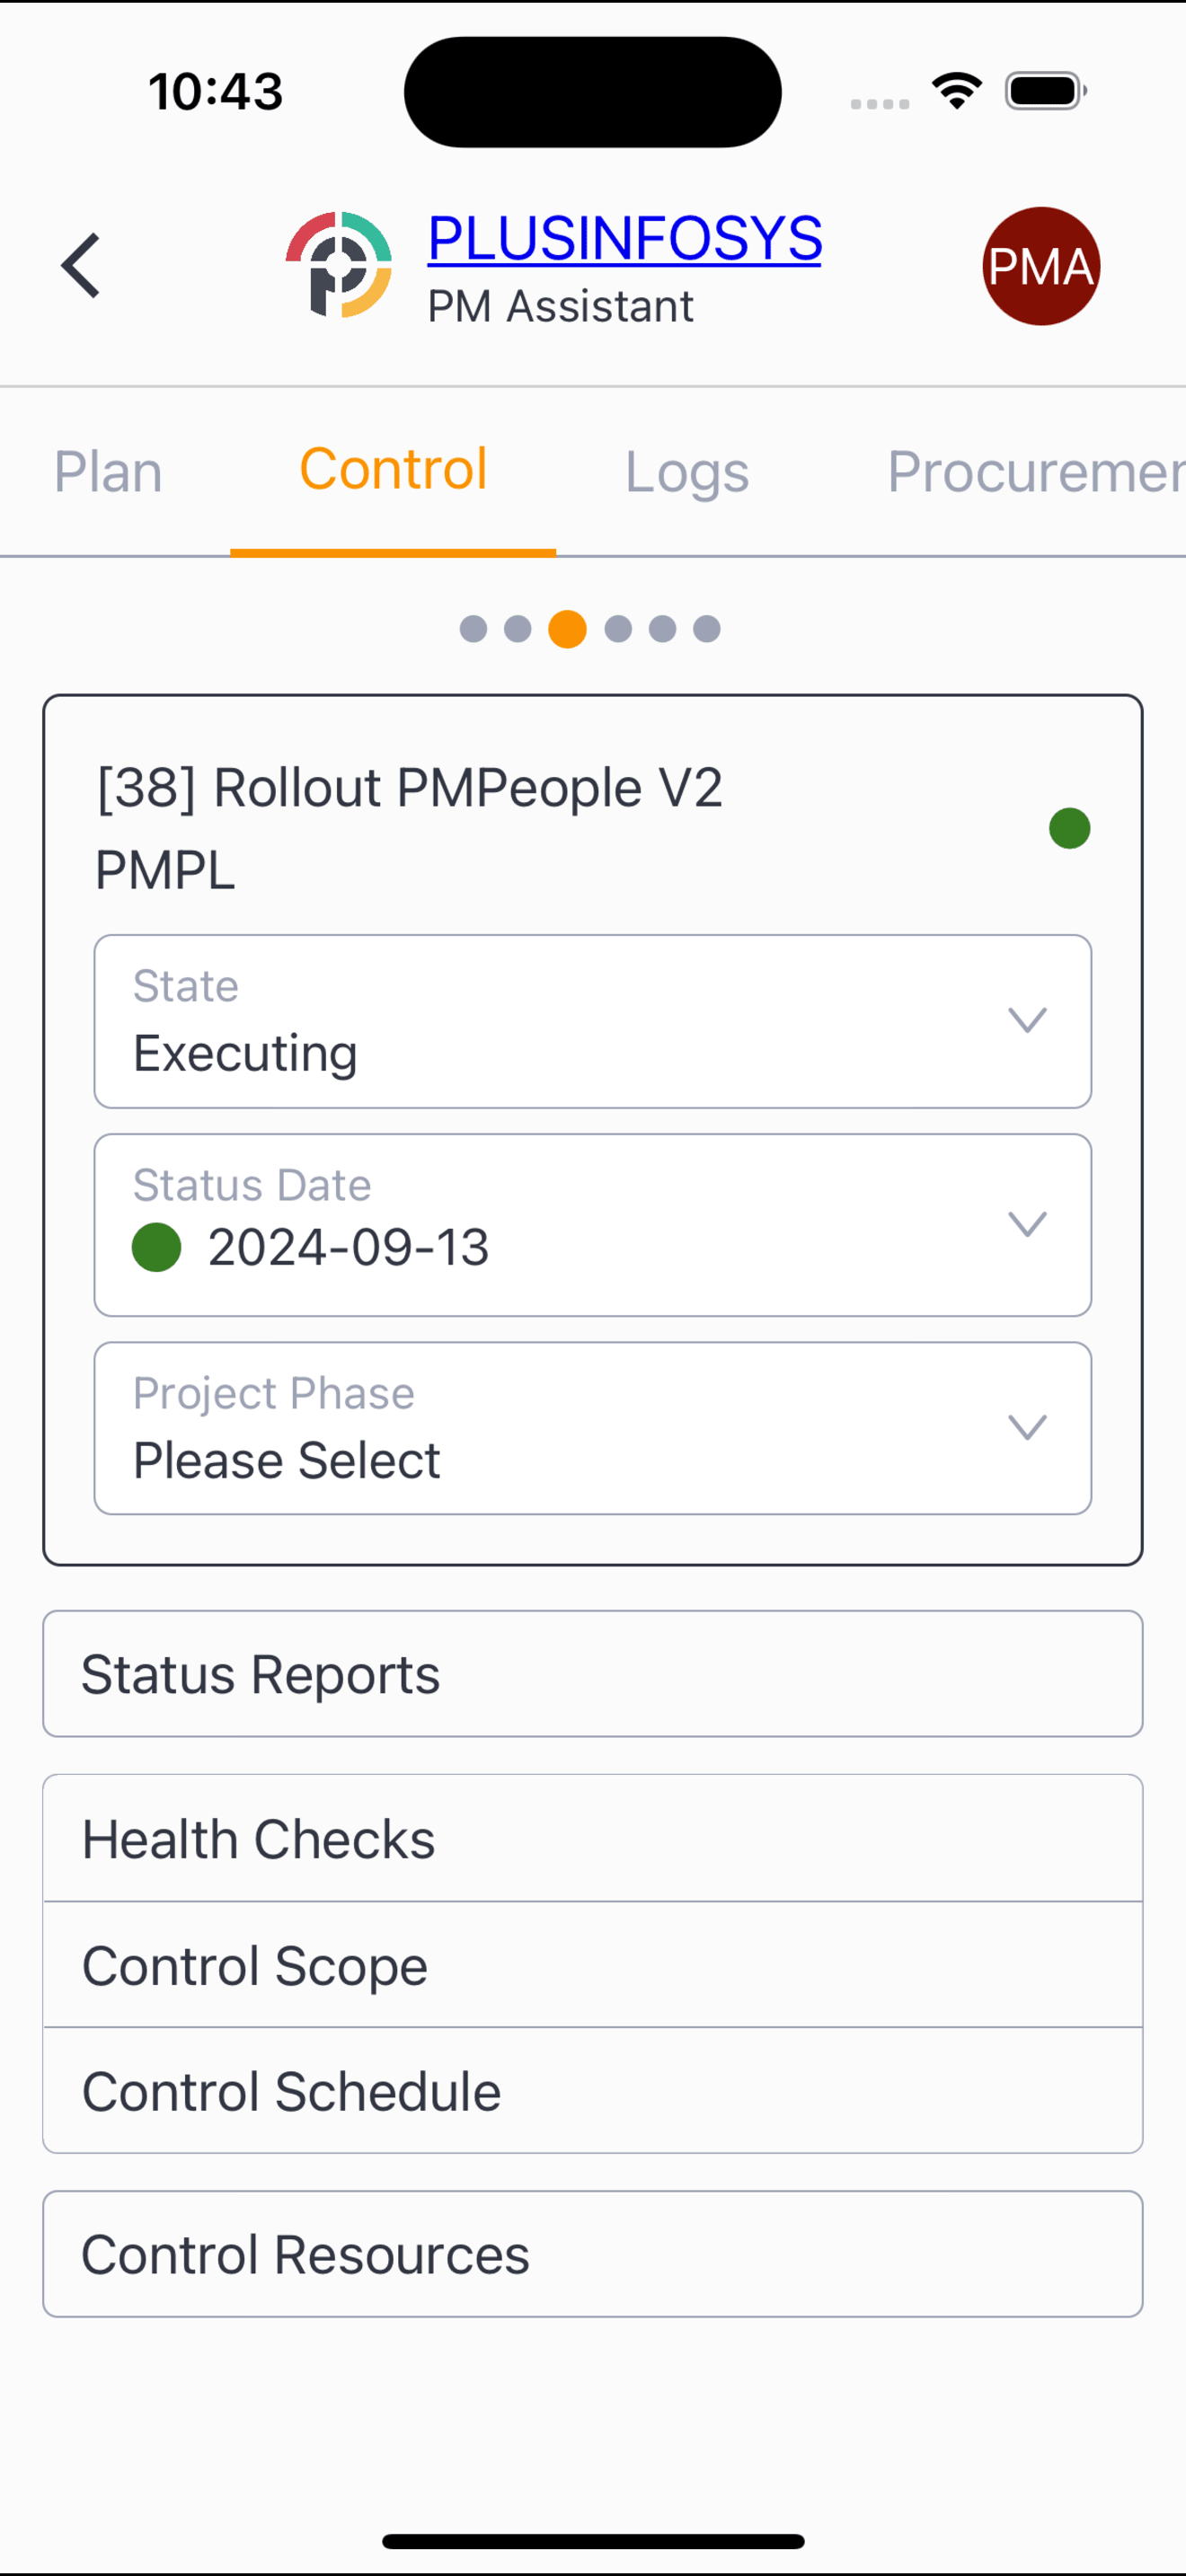Tap the back arrow icon

81,266
